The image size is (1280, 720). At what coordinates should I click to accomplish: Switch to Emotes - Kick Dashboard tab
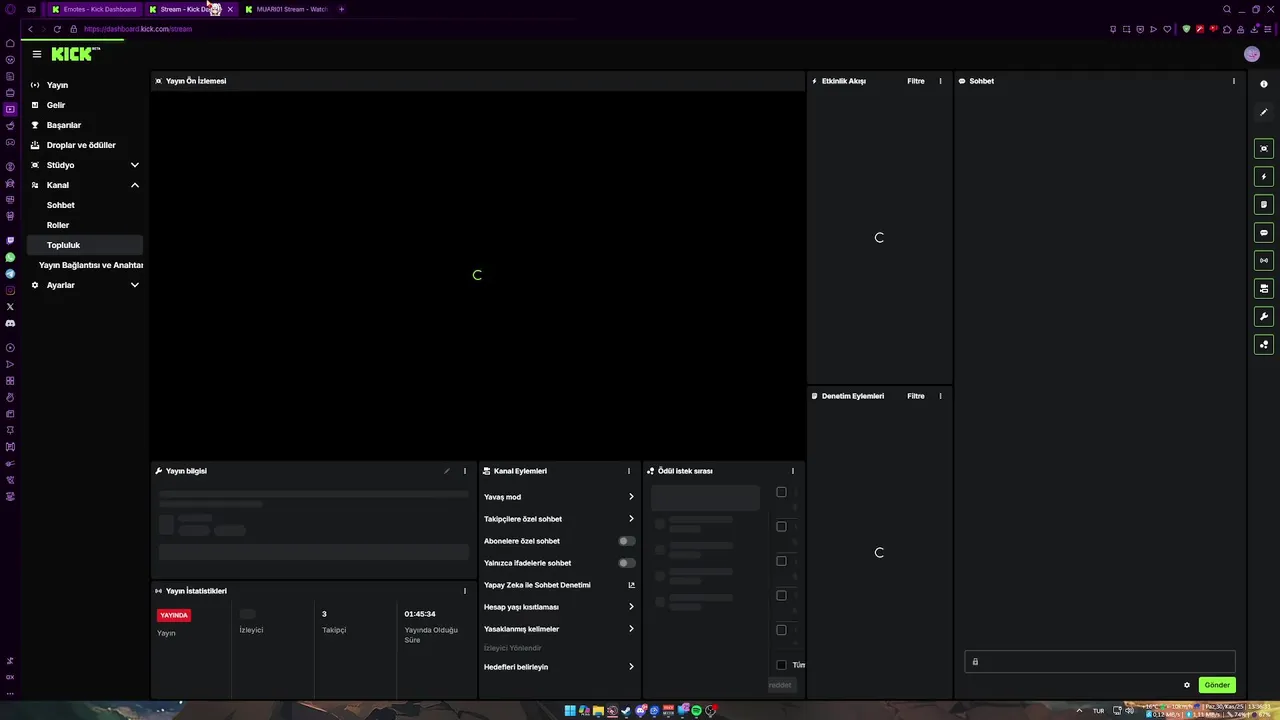point(94,9)
